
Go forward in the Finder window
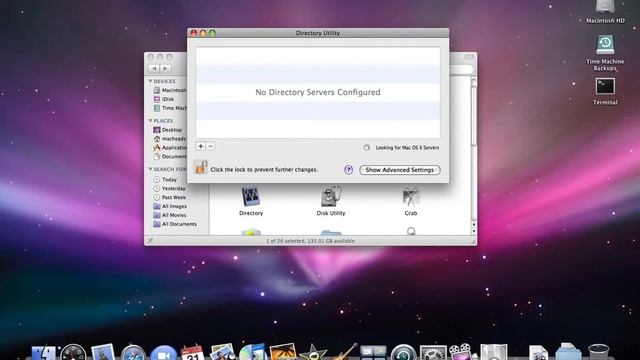(165, 69)
